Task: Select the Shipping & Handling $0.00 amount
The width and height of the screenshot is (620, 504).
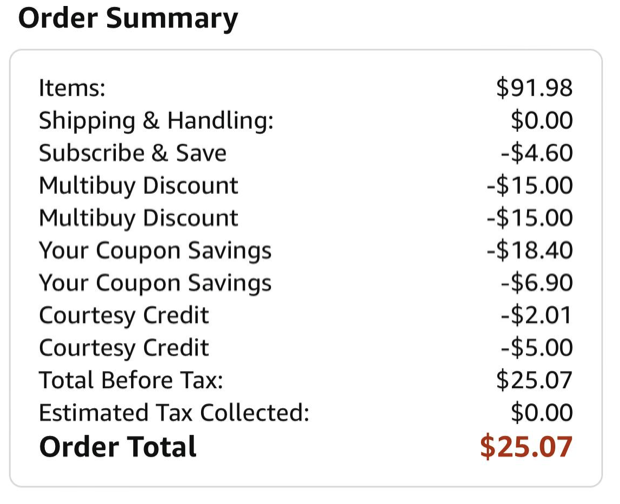Action: (541, 121)
